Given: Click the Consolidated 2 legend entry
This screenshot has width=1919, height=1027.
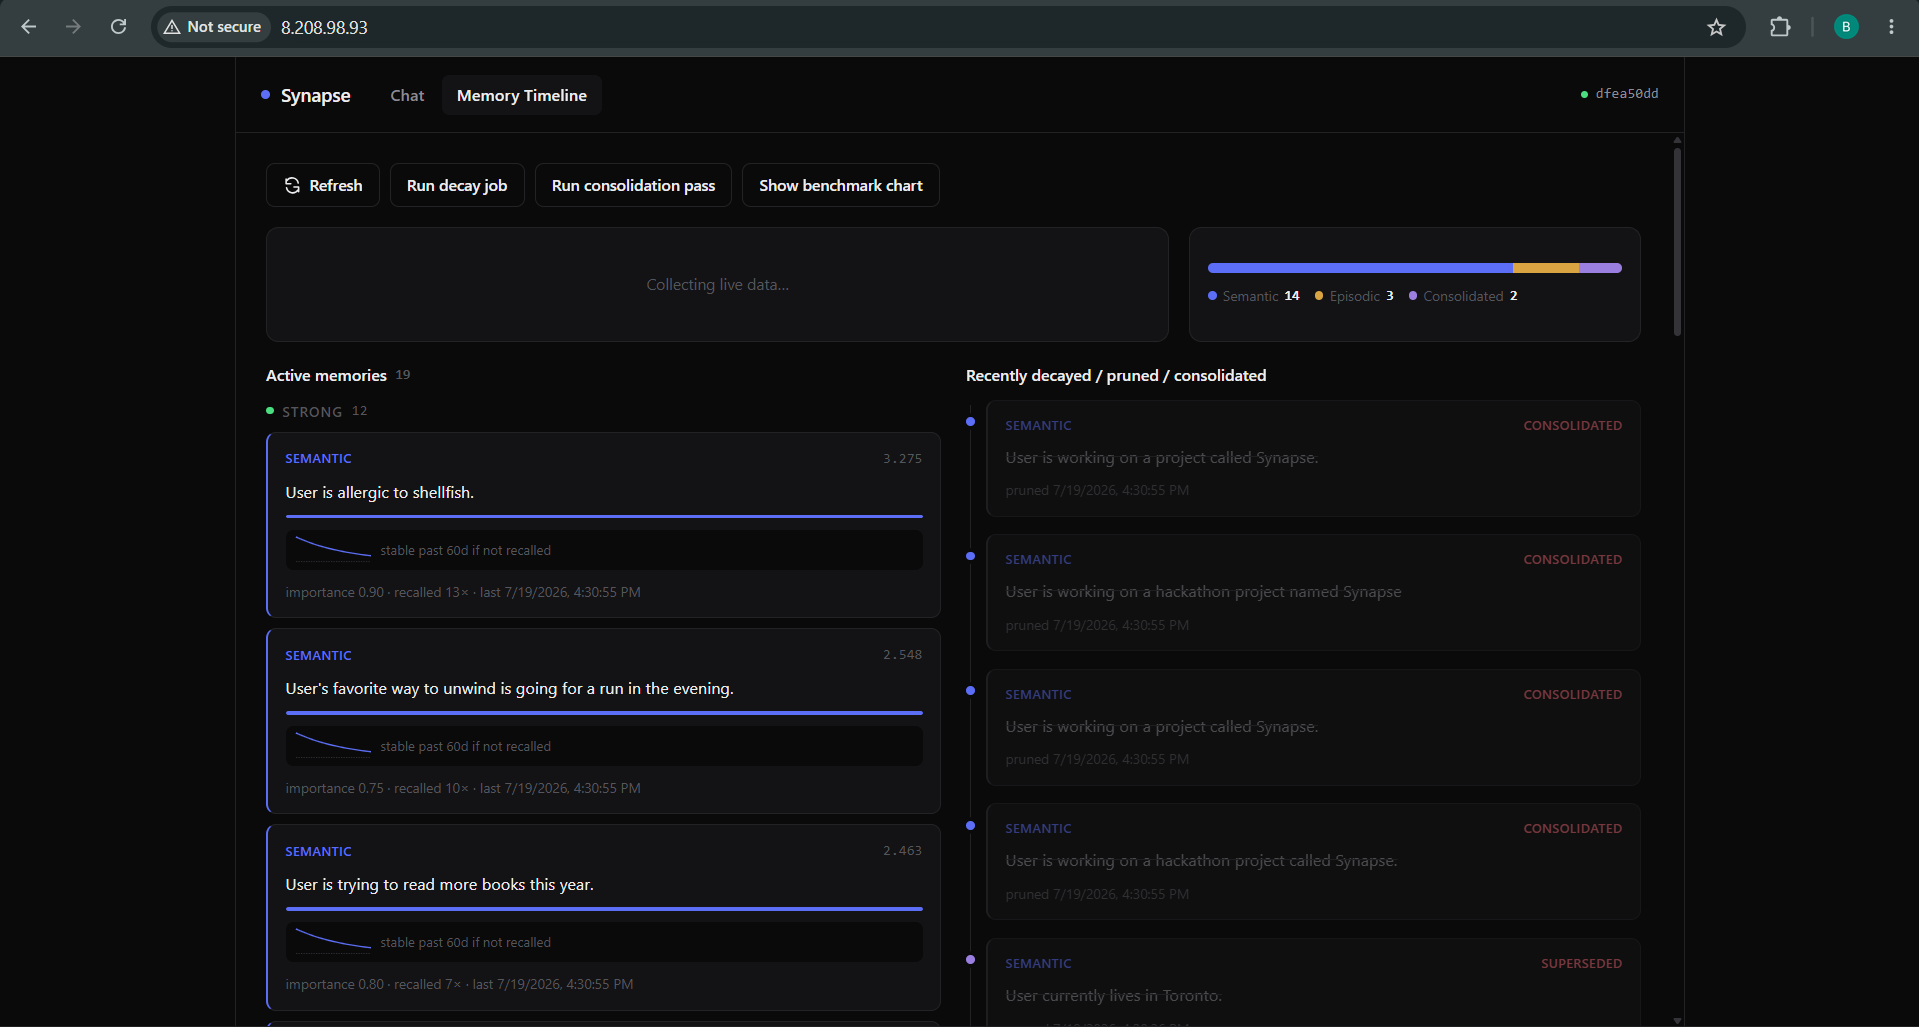Looking at the screenshot, I should (1463, 296).
